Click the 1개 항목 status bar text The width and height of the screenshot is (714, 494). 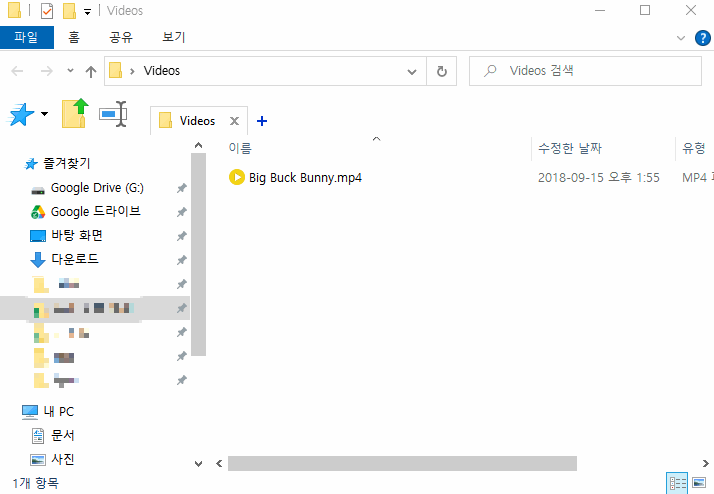tap(36, 483)
